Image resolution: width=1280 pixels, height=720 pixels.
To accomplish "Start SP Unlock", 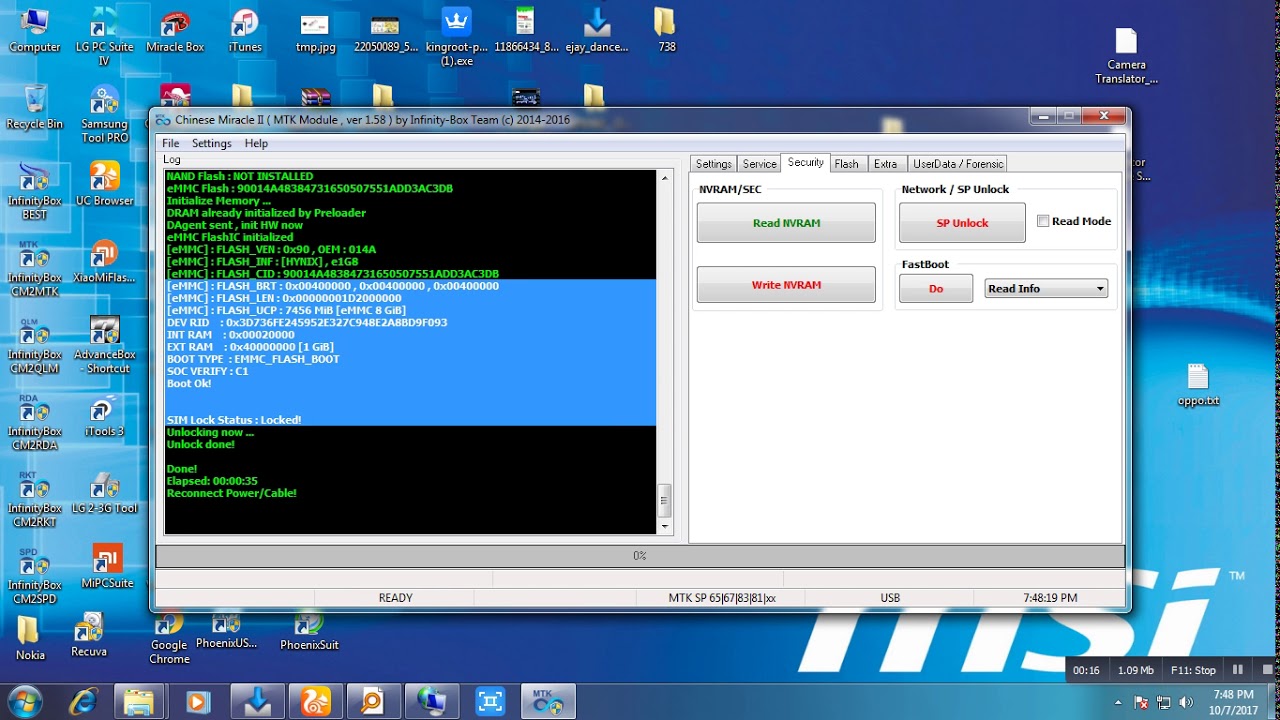I will (962, 223).
